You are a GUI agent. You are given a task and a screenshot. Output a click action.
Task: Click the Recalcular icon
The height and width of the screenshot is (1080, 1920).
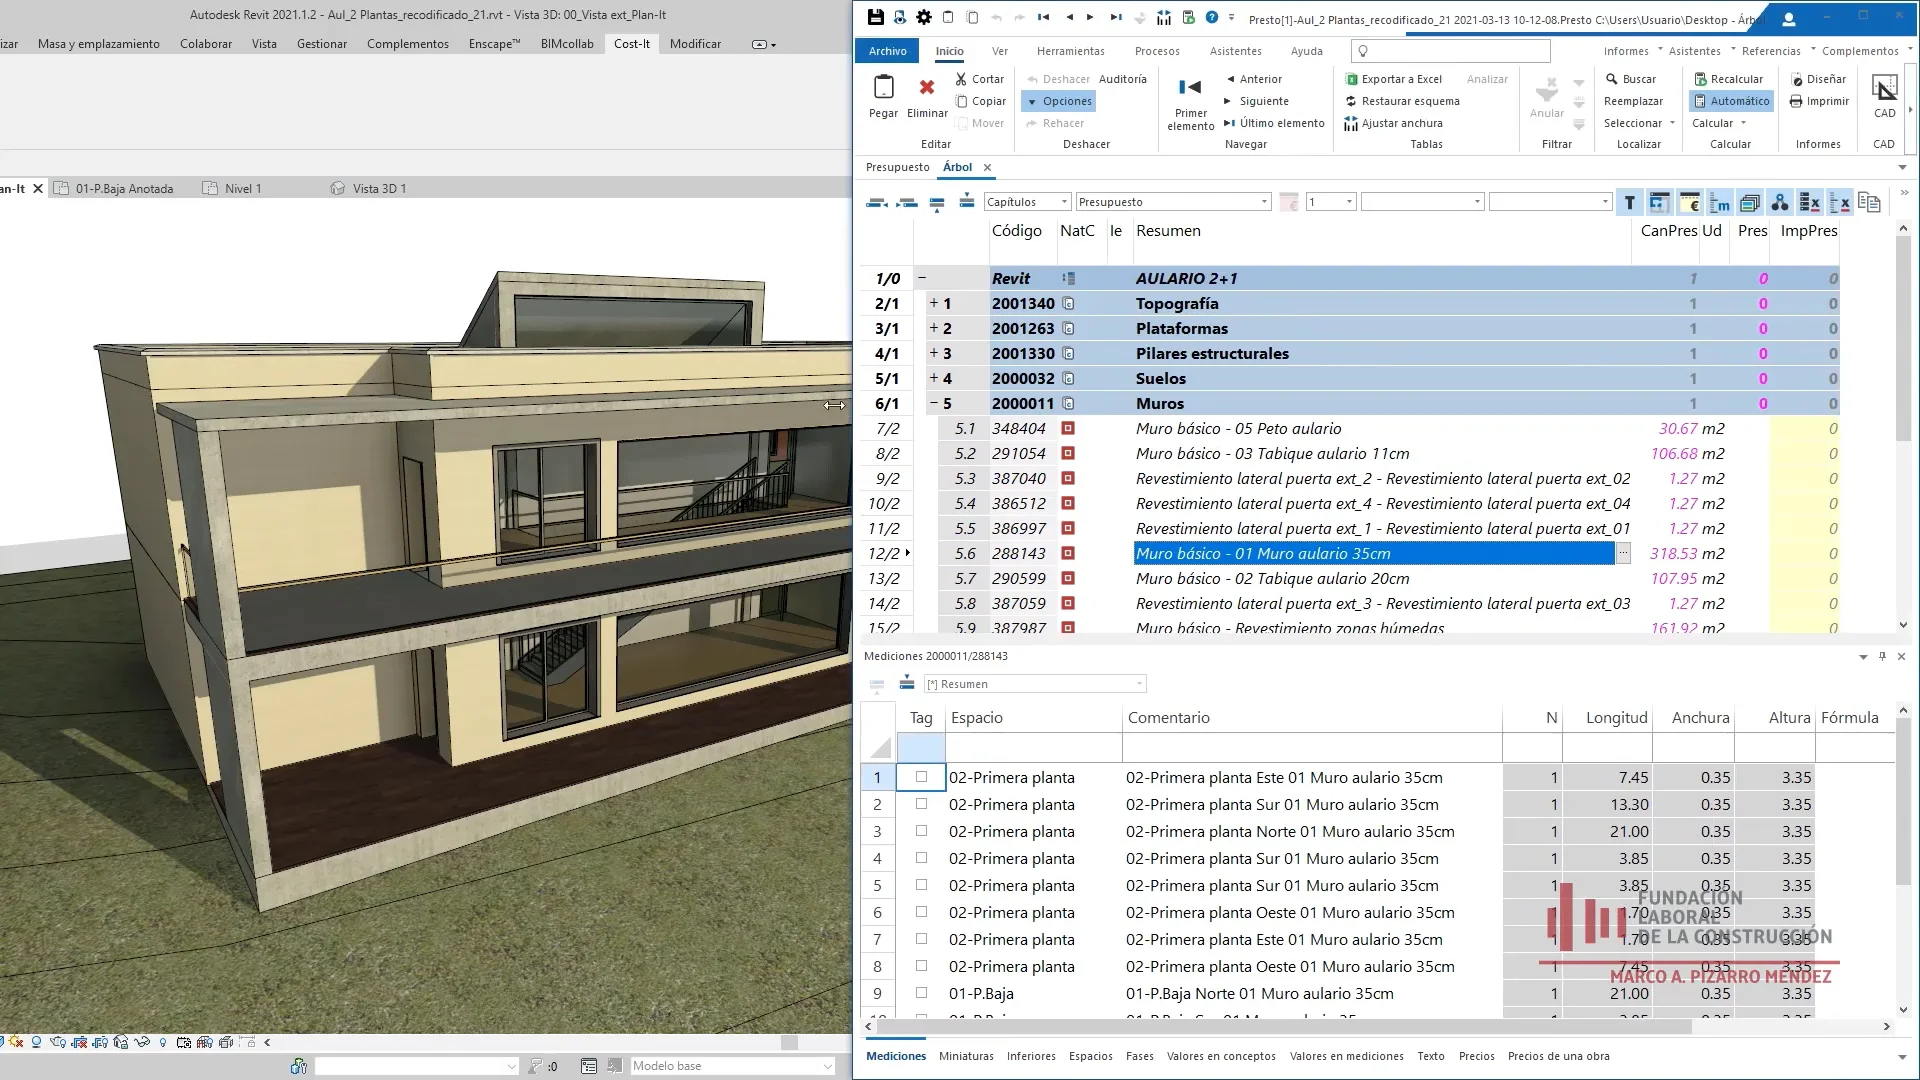pos(1700,79)
